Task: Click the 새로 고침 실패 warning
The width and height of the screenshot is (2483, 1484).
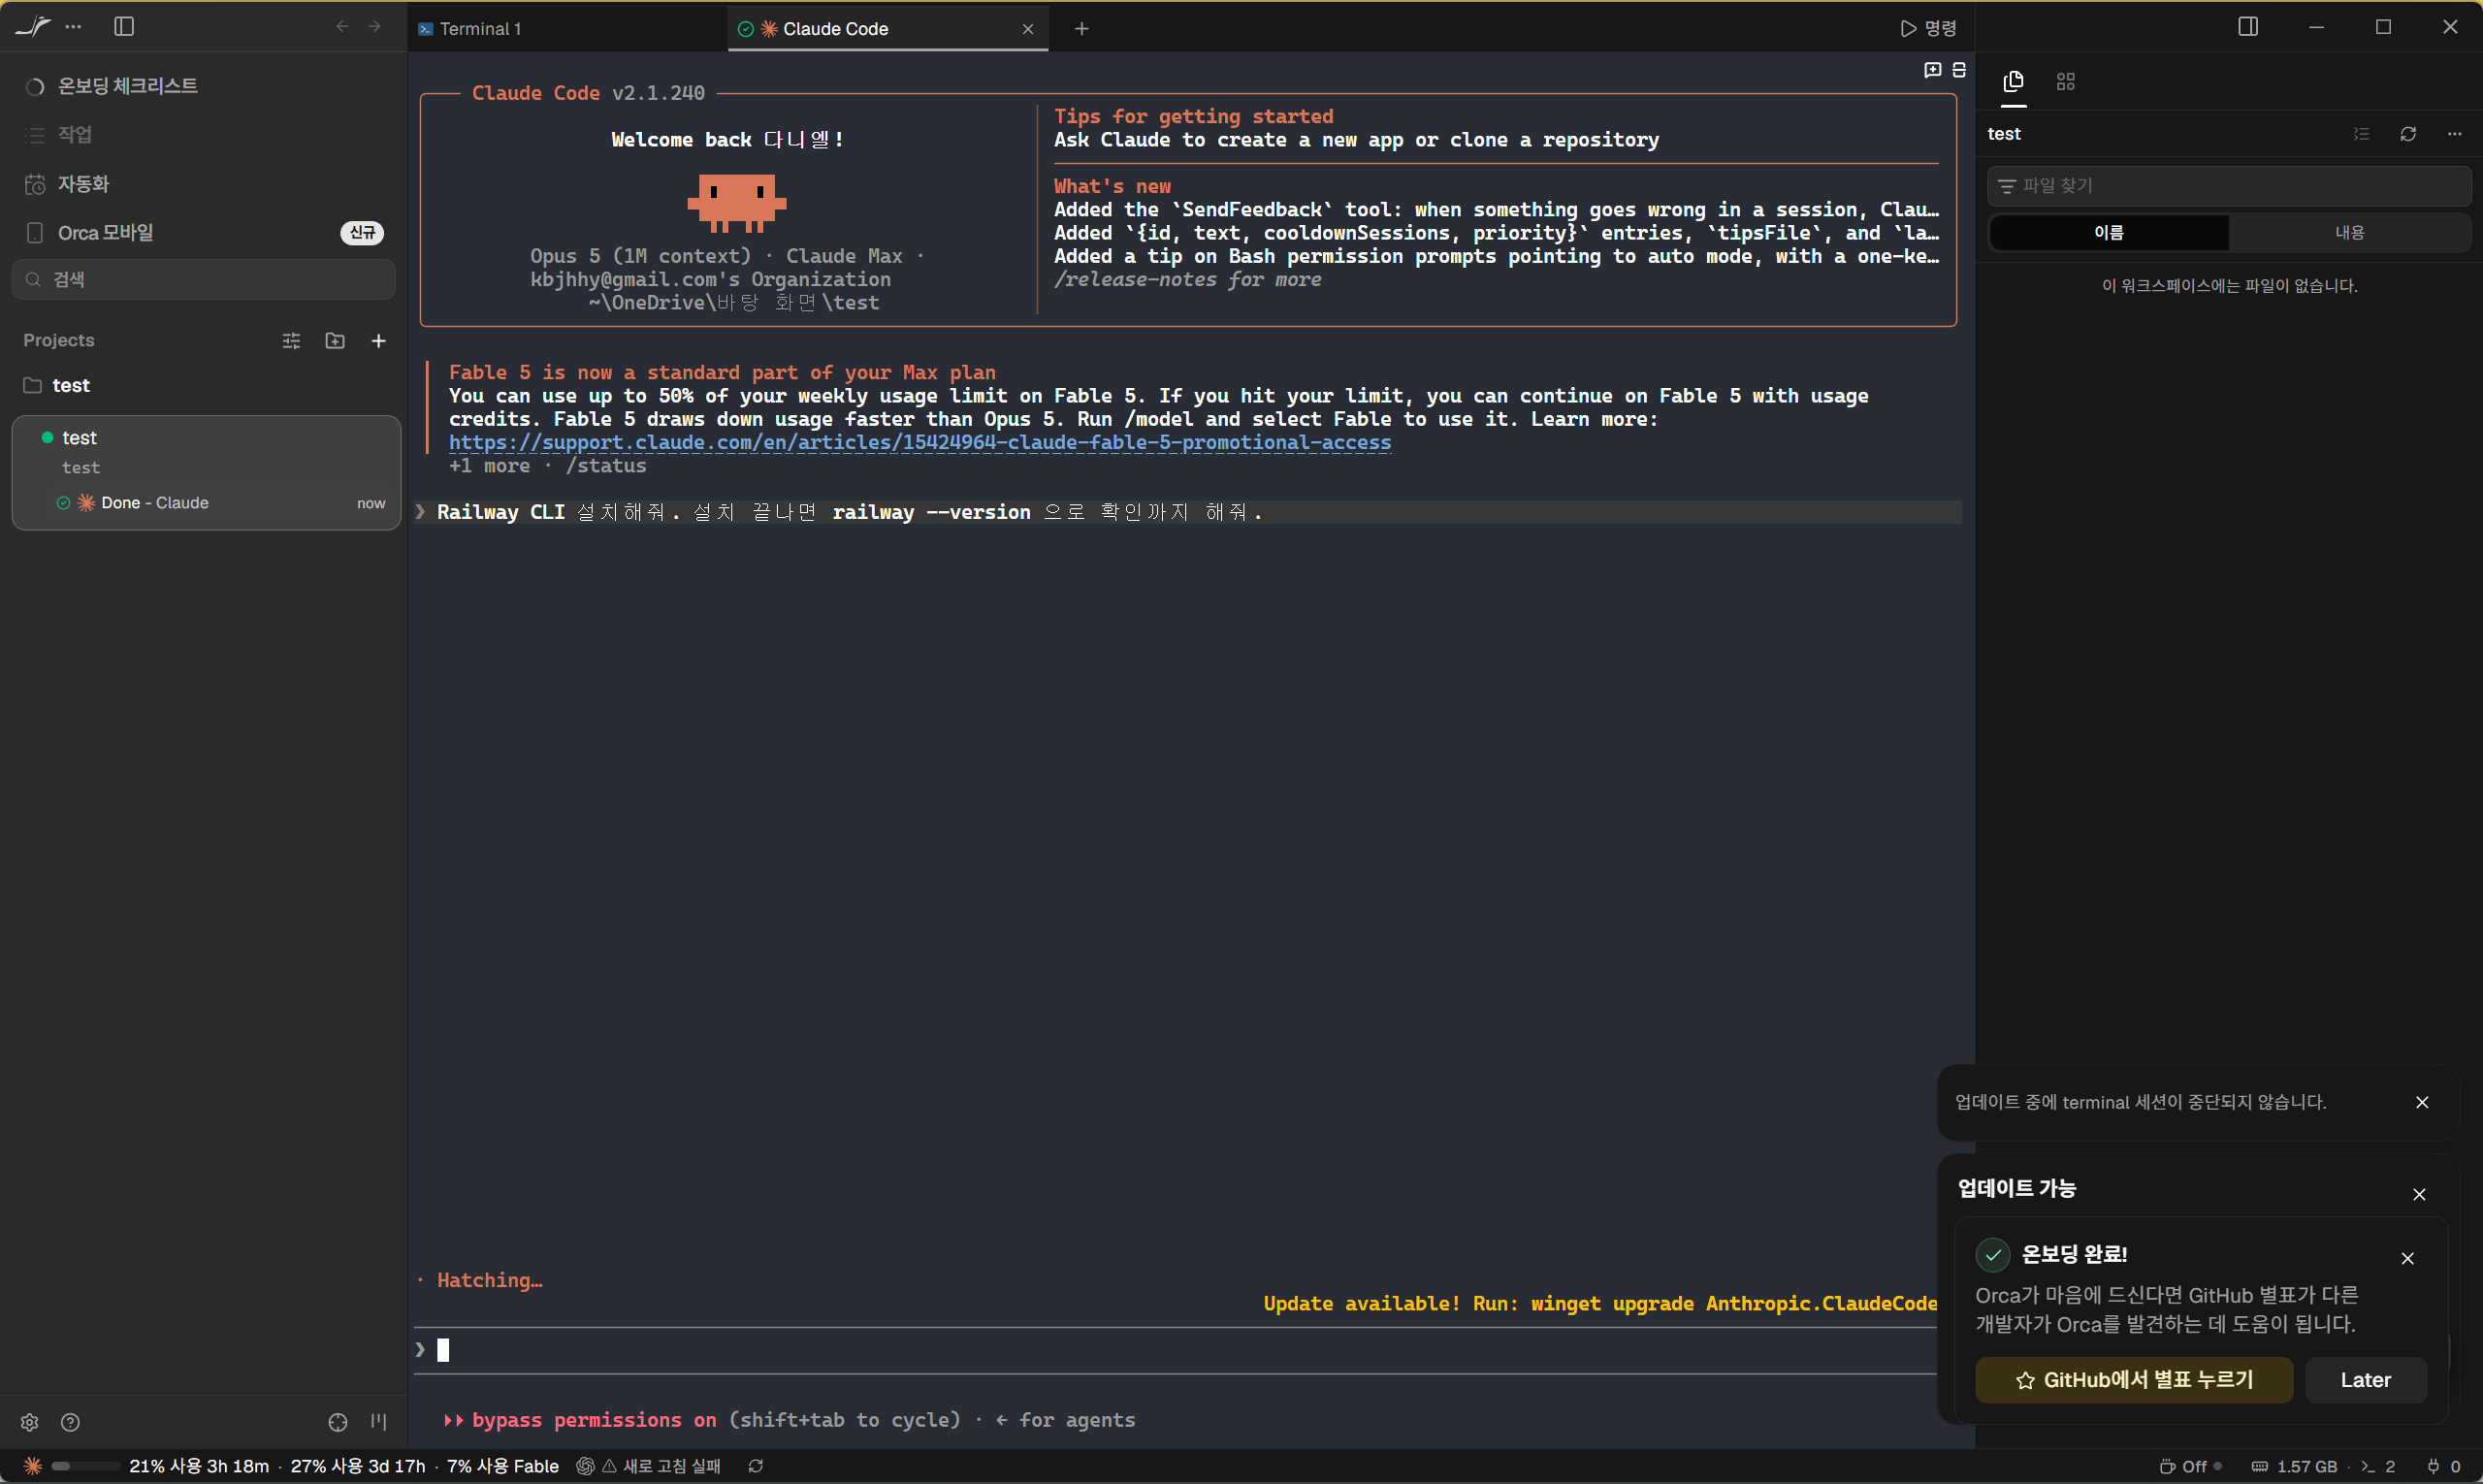Action: [661, 1466]
